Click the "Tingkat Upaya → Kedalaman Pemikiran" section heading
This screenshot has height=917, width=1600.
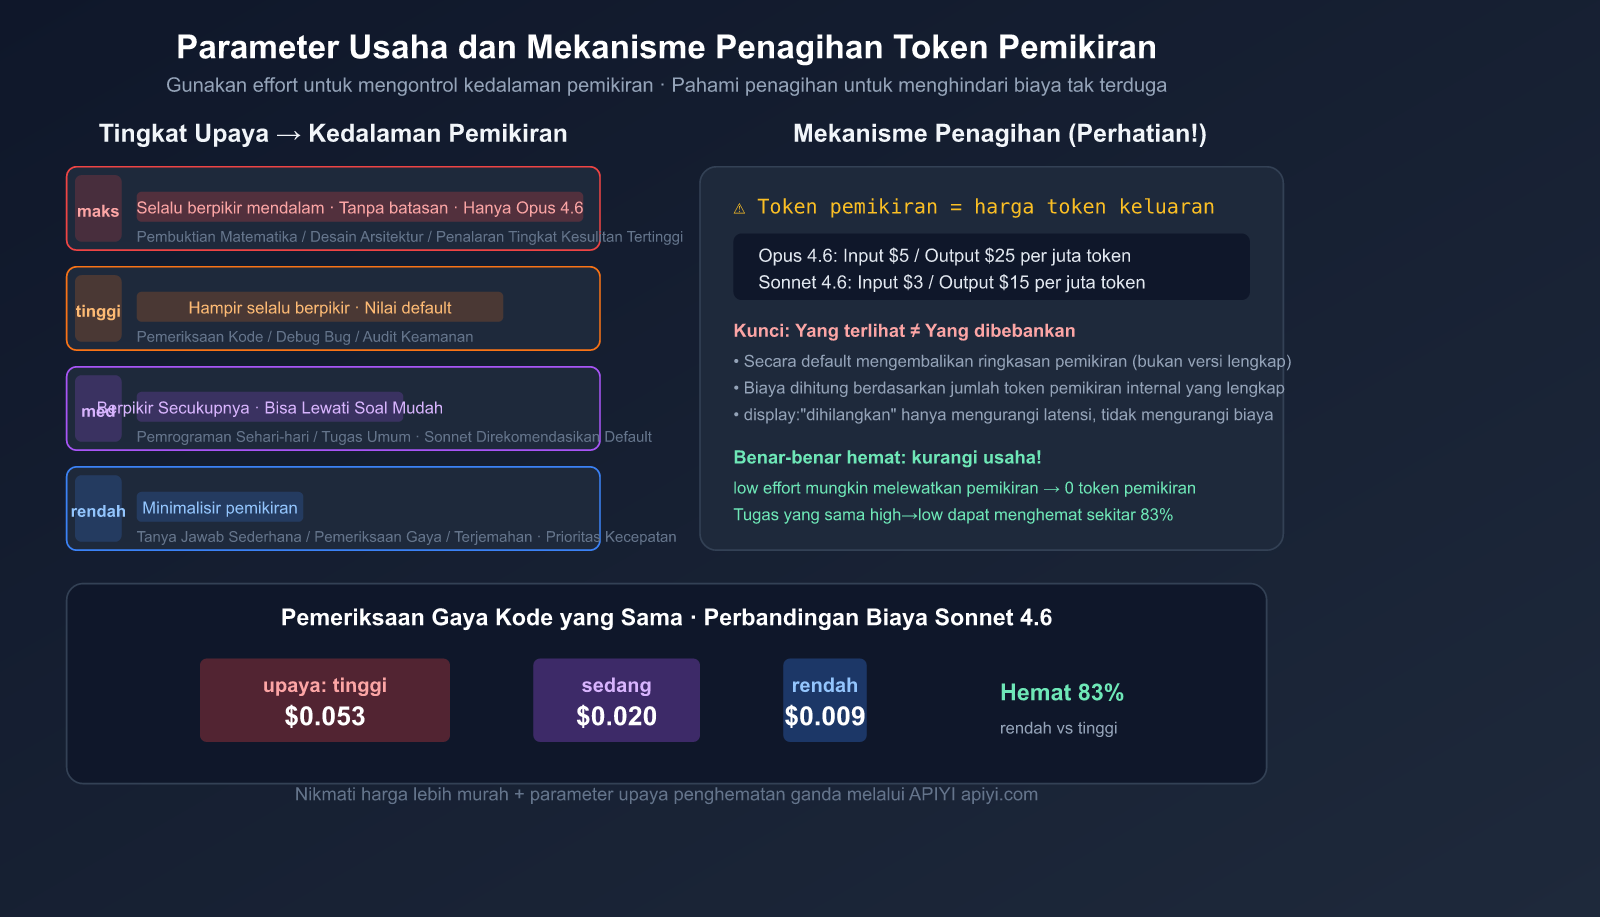click(x=333, y=133)
